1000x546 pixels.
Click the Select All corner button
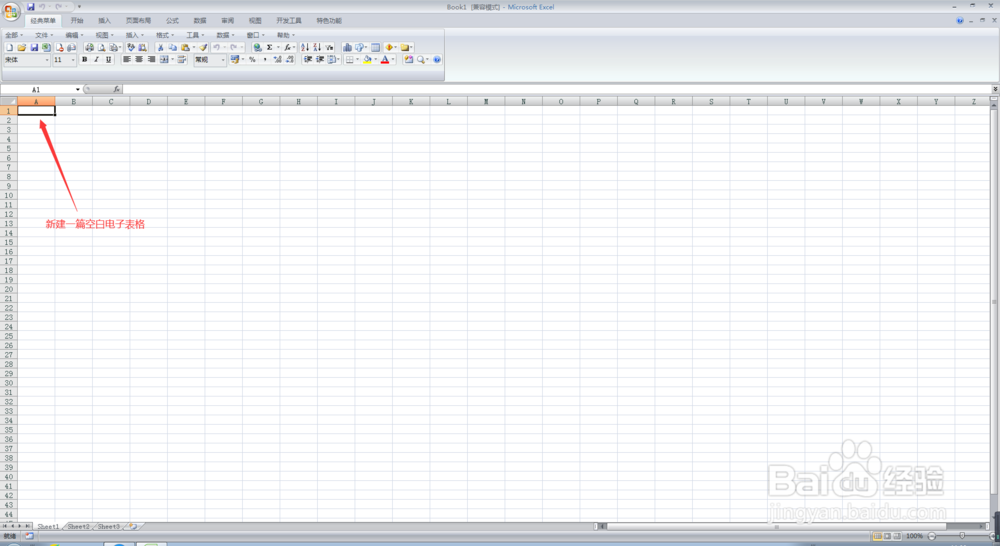8,101
